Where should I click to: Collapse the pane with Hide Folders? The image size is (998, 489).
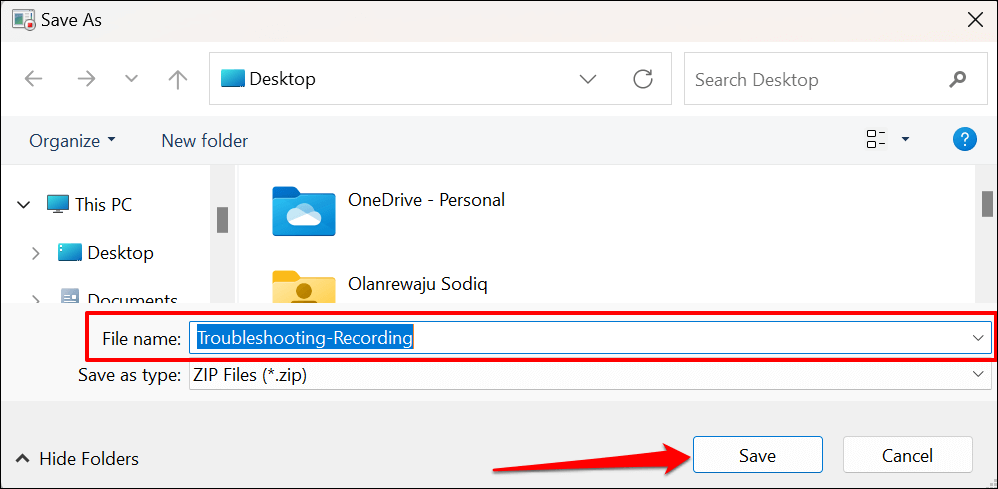point(77,459)
